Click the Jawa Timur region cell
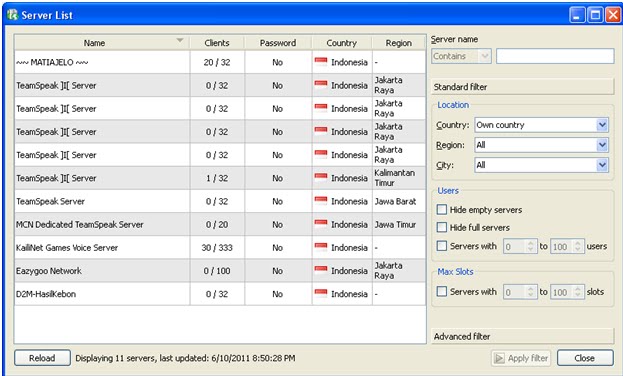Image resolution: width=623 pixels, height=376 pixels. (399, 224)
